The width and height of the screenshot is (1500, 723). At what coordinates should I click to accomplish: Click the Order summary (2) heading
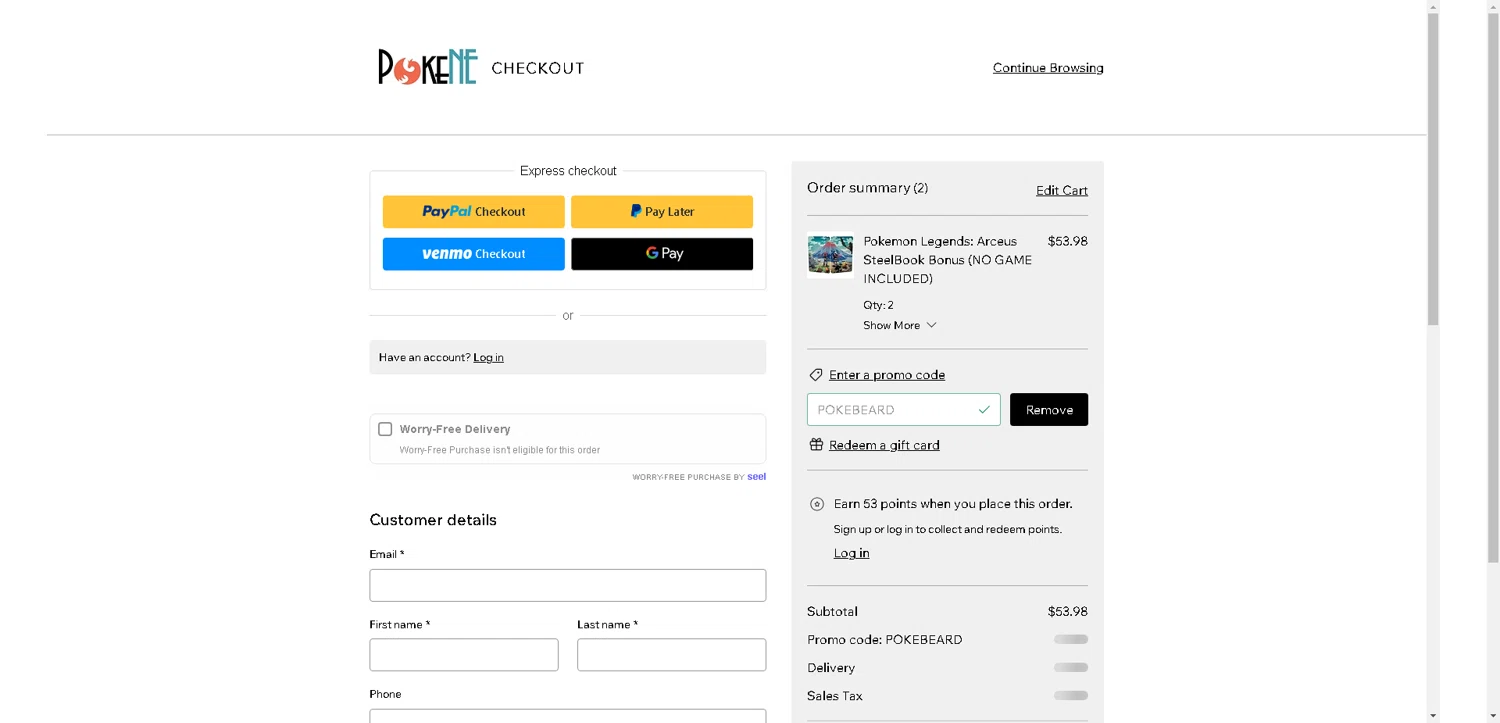click(x=868, y=188)
